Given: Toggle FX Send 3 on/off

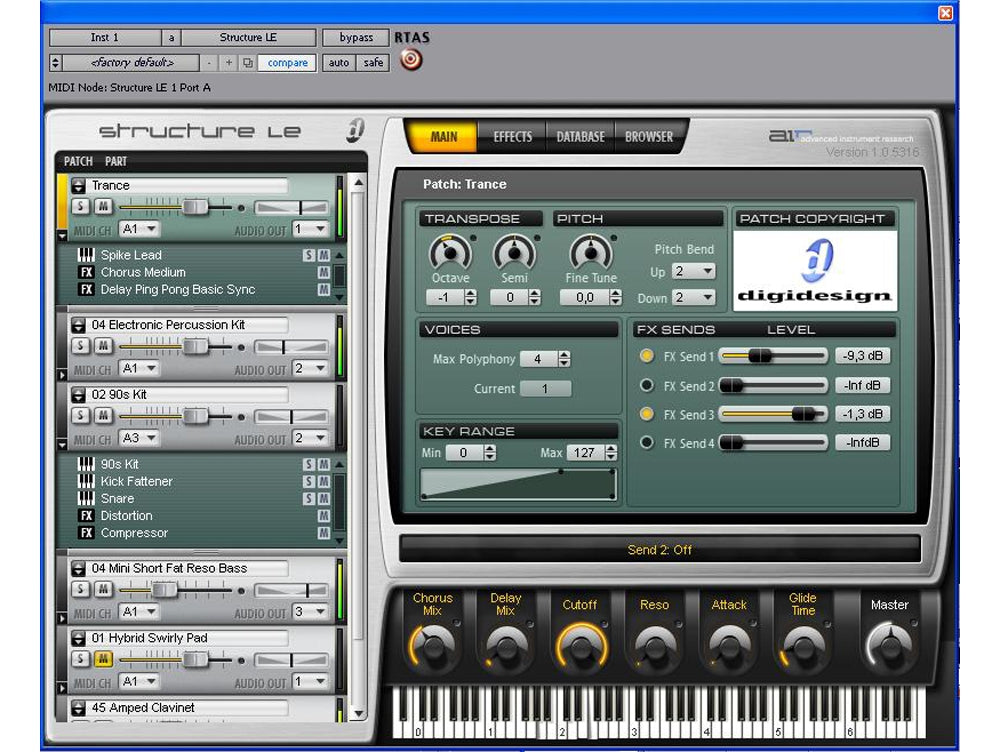Looking at the screenshot, I should (647, 414).
